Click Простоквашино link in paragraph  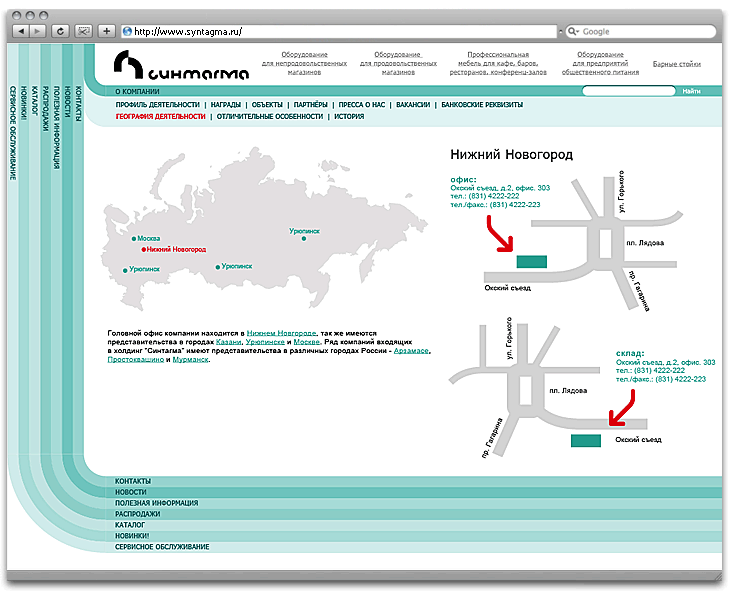tap(135, 360)
